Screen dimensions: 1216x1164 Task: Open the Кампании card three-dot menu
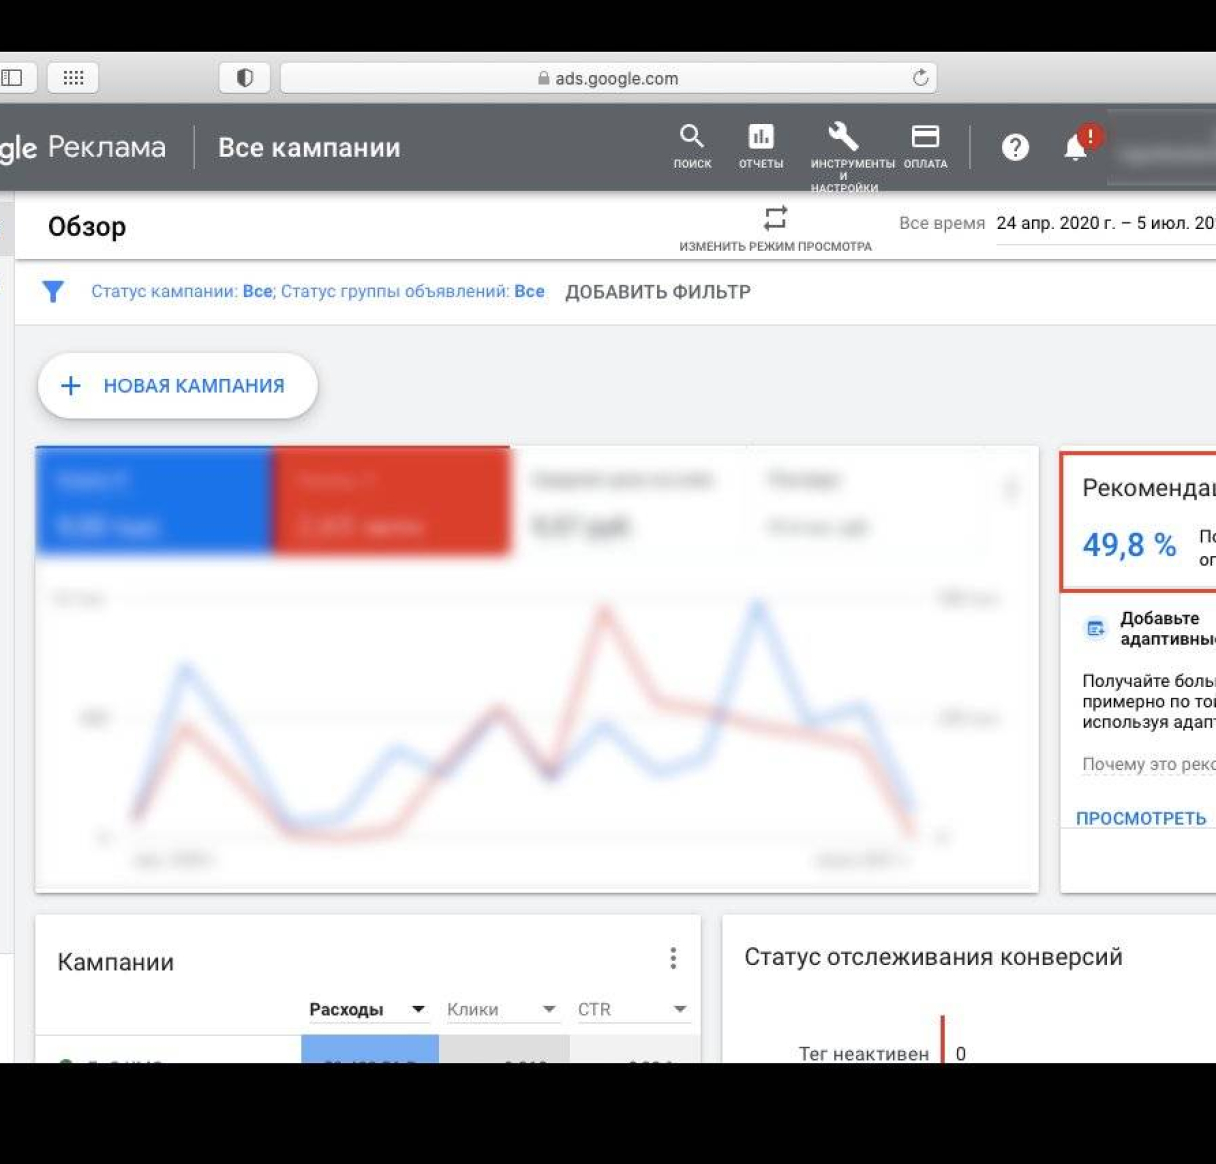[x=673, y=959]
